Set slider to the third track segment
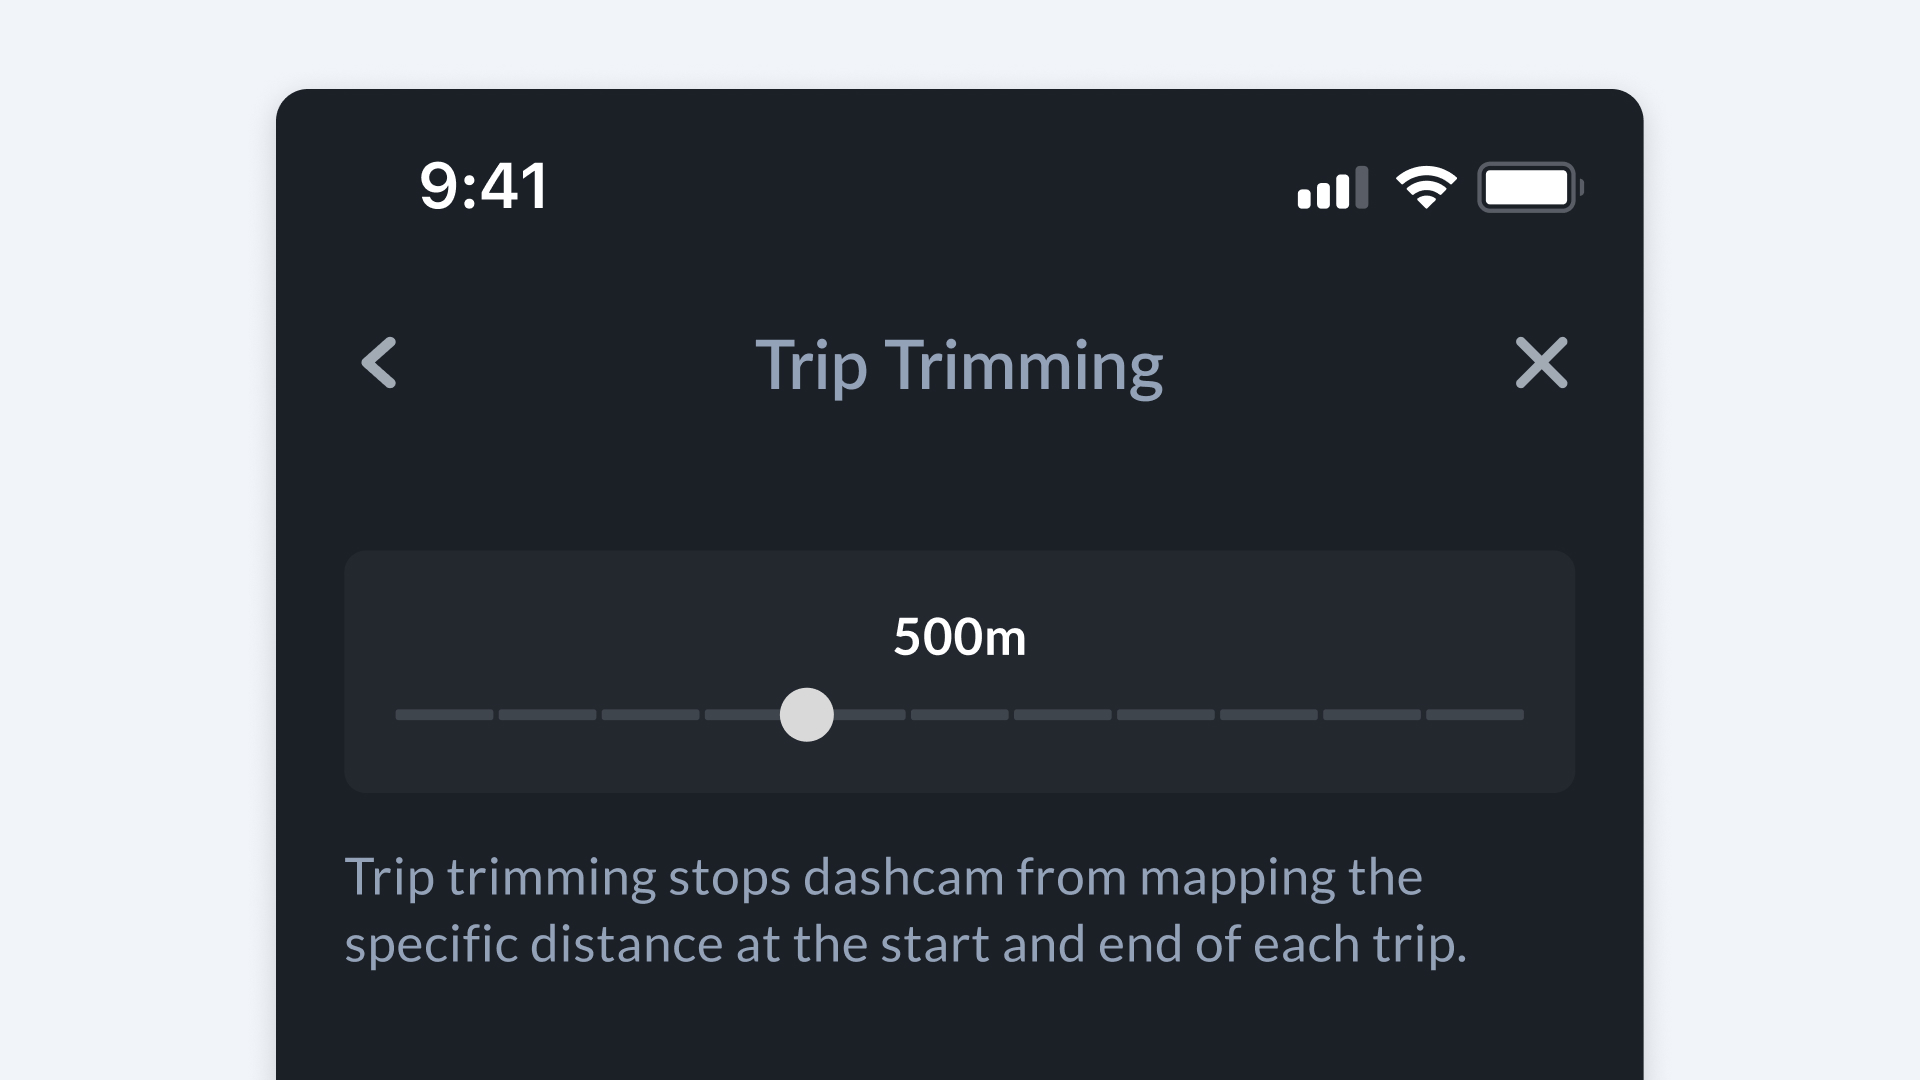This screenshot has width=1920, height=1080. point(650,715)
